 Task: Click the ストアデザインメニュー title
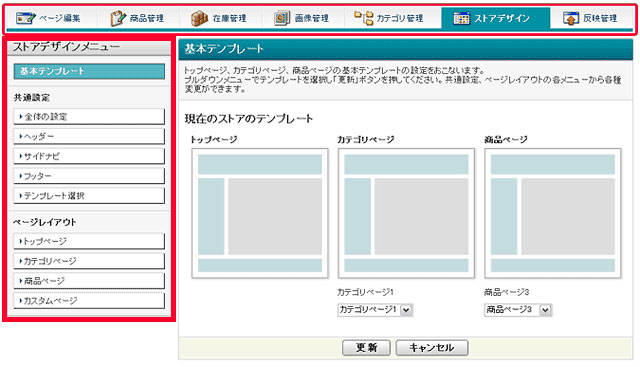(66, 47)
